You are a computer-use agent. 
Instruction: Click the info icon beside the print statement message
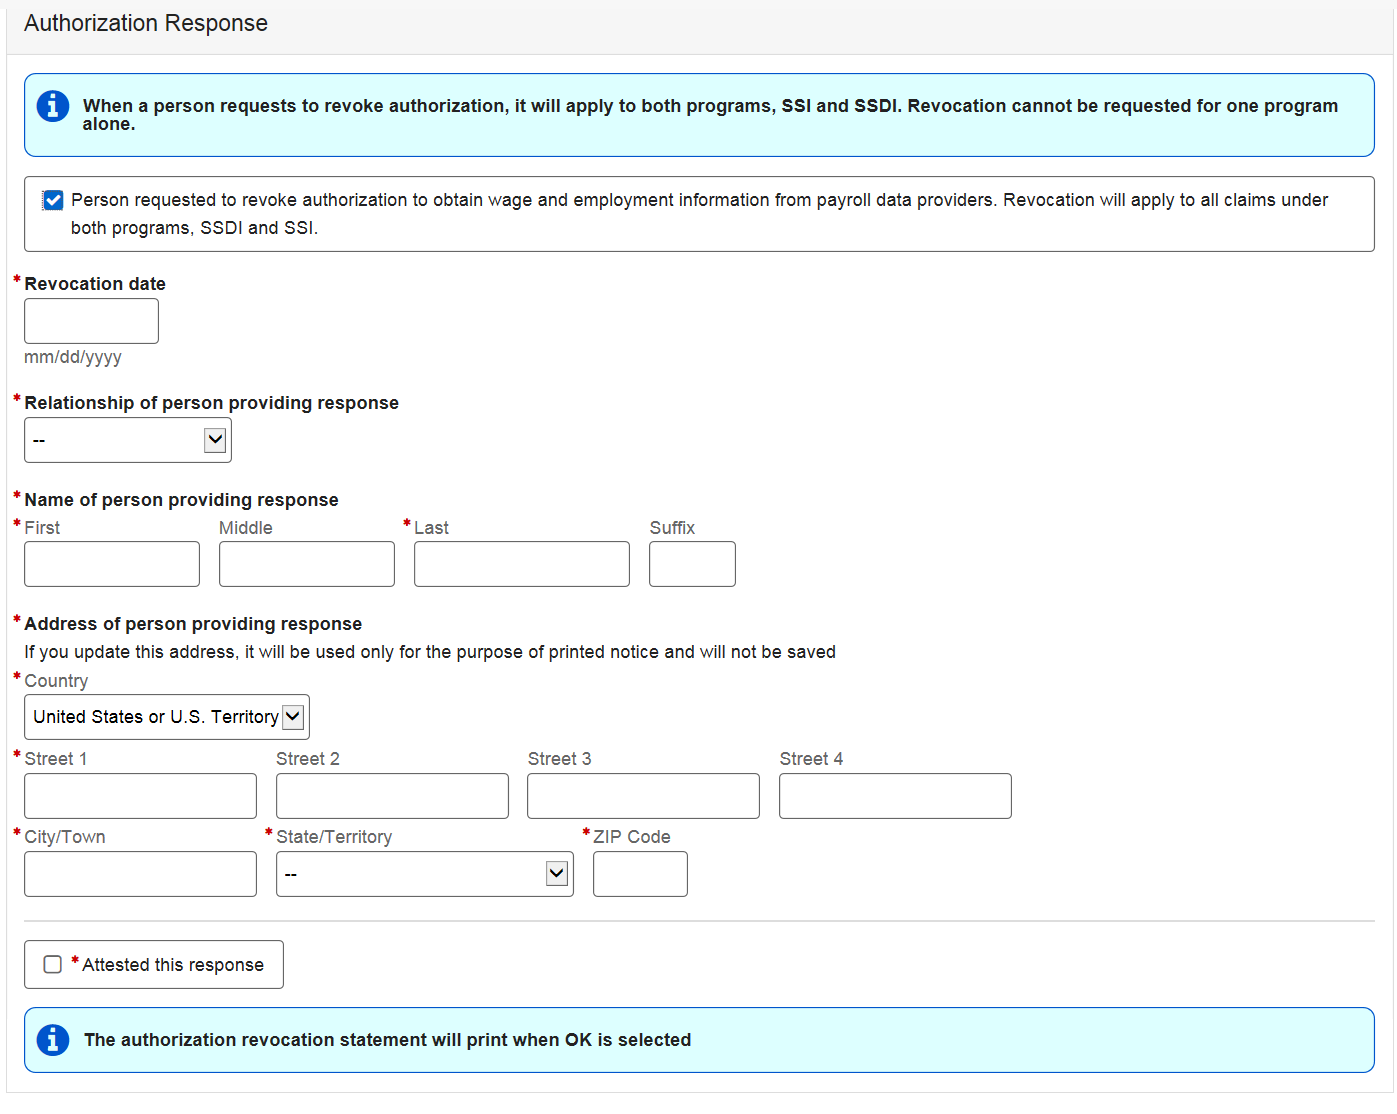pos(53,1040)
